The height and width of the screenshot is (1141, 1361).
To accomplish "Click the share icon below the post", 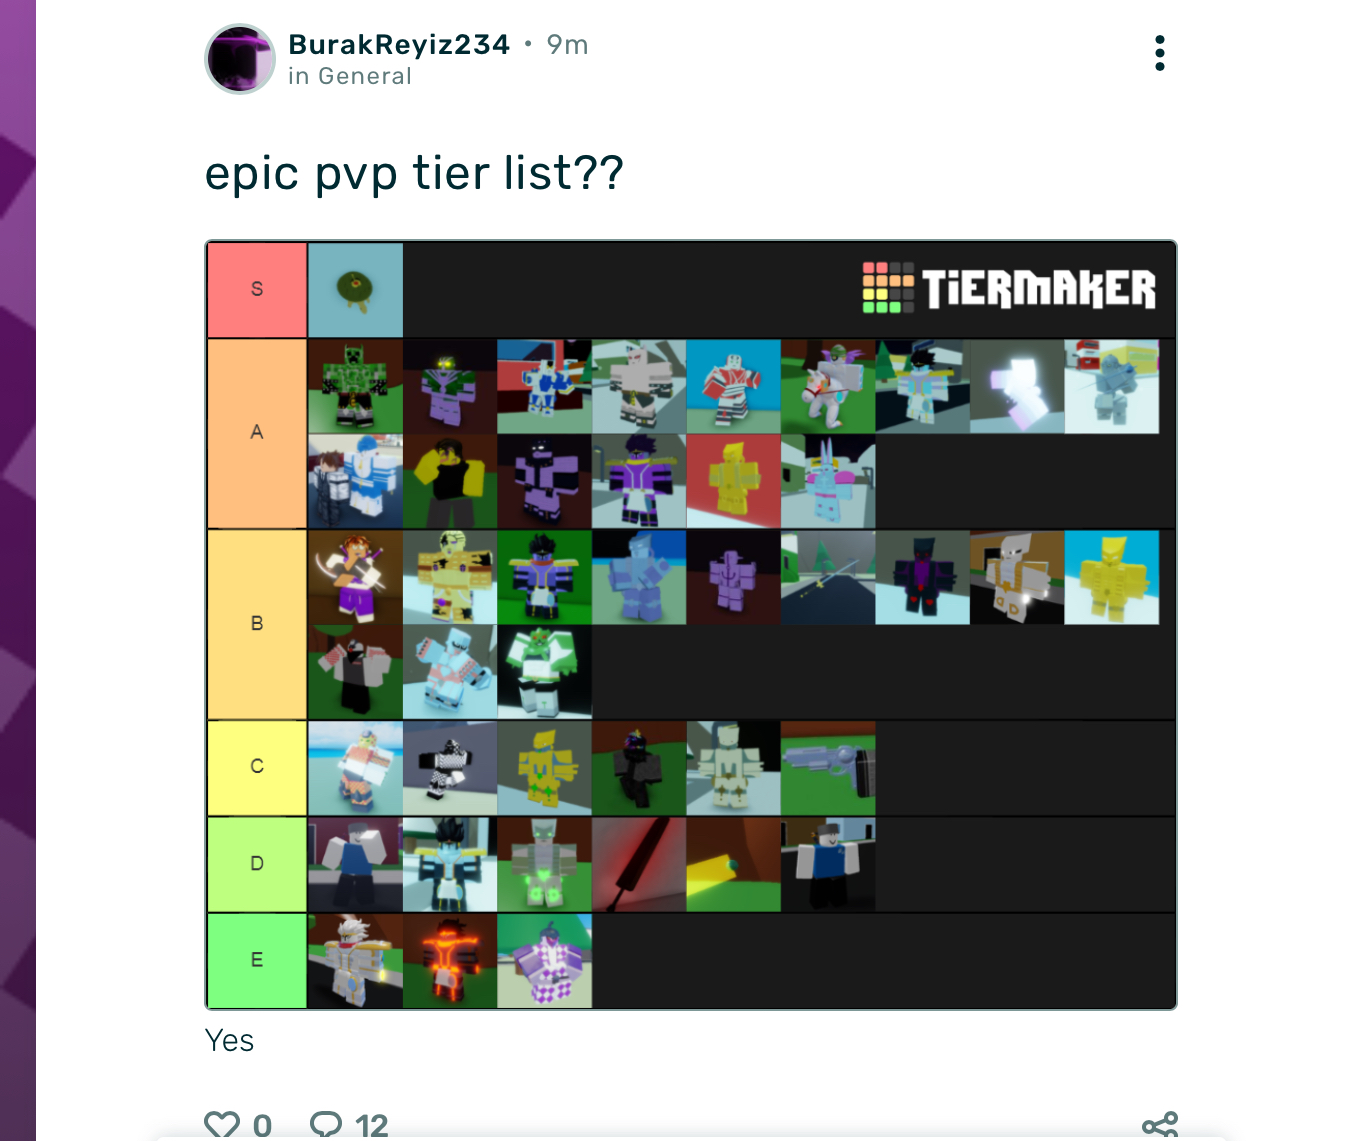I will click(1160, 1126).
